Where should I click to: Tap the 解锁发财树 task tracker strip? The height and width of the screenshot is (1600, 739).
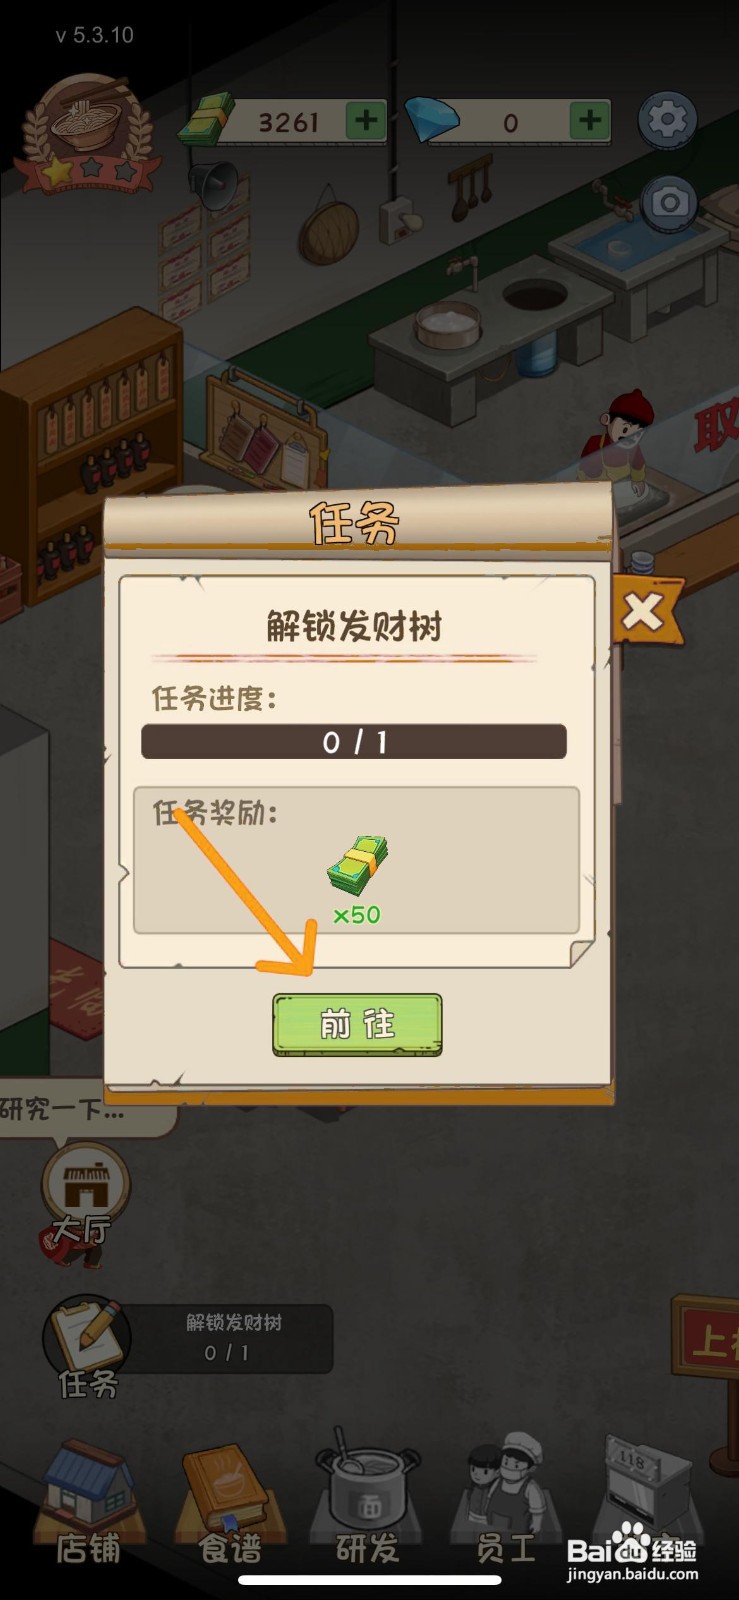pyautogui.click(x=232, y=1338)
